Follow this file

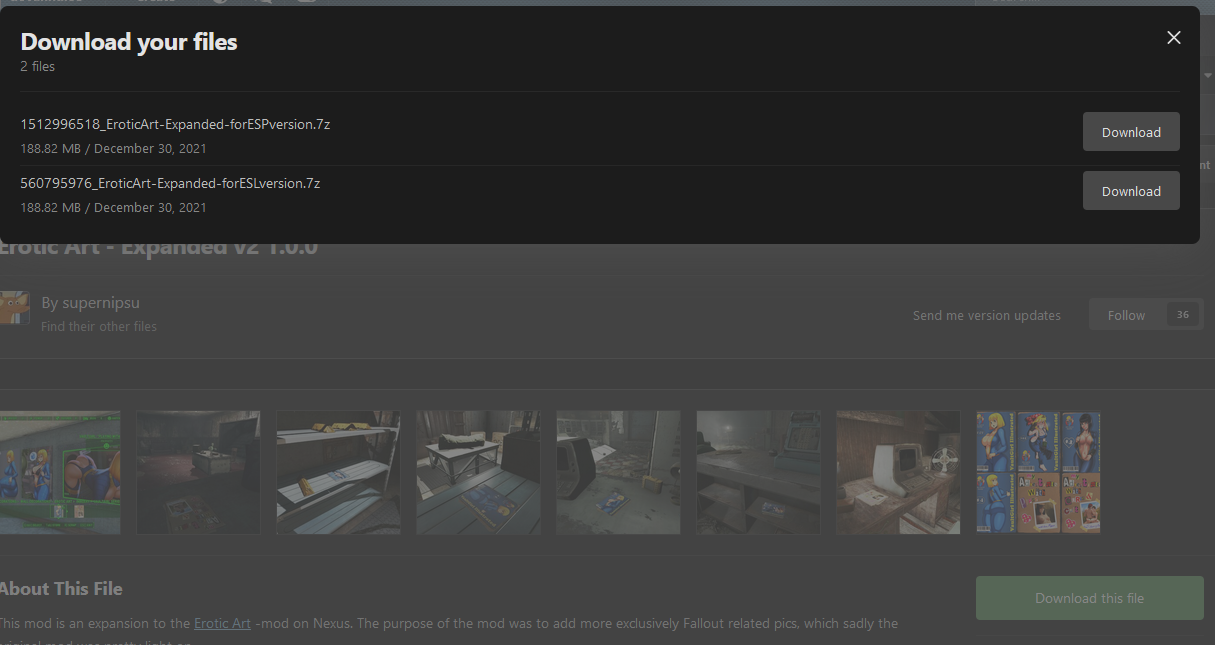pyautogui.click(x=1126, y=315)
